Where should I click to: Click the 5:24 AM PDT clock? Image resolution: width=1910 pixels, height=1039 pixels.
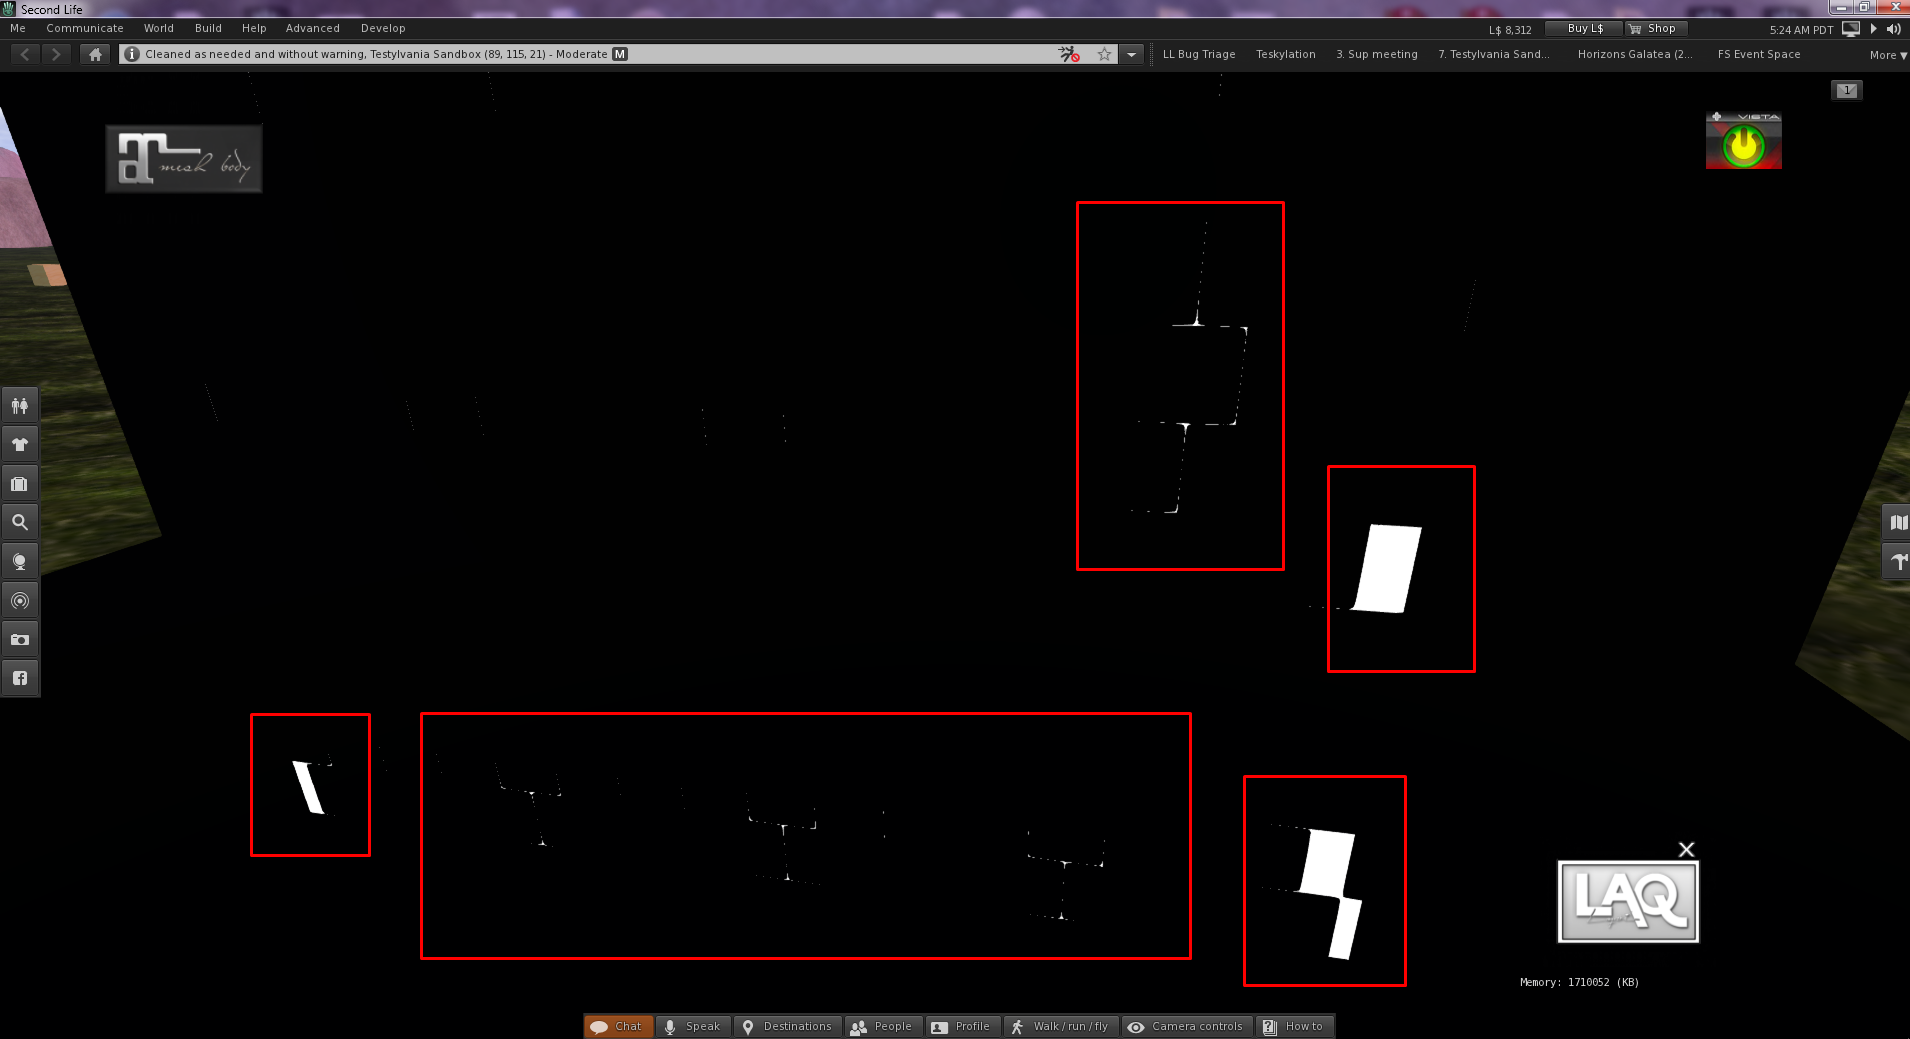point(1801,30)
